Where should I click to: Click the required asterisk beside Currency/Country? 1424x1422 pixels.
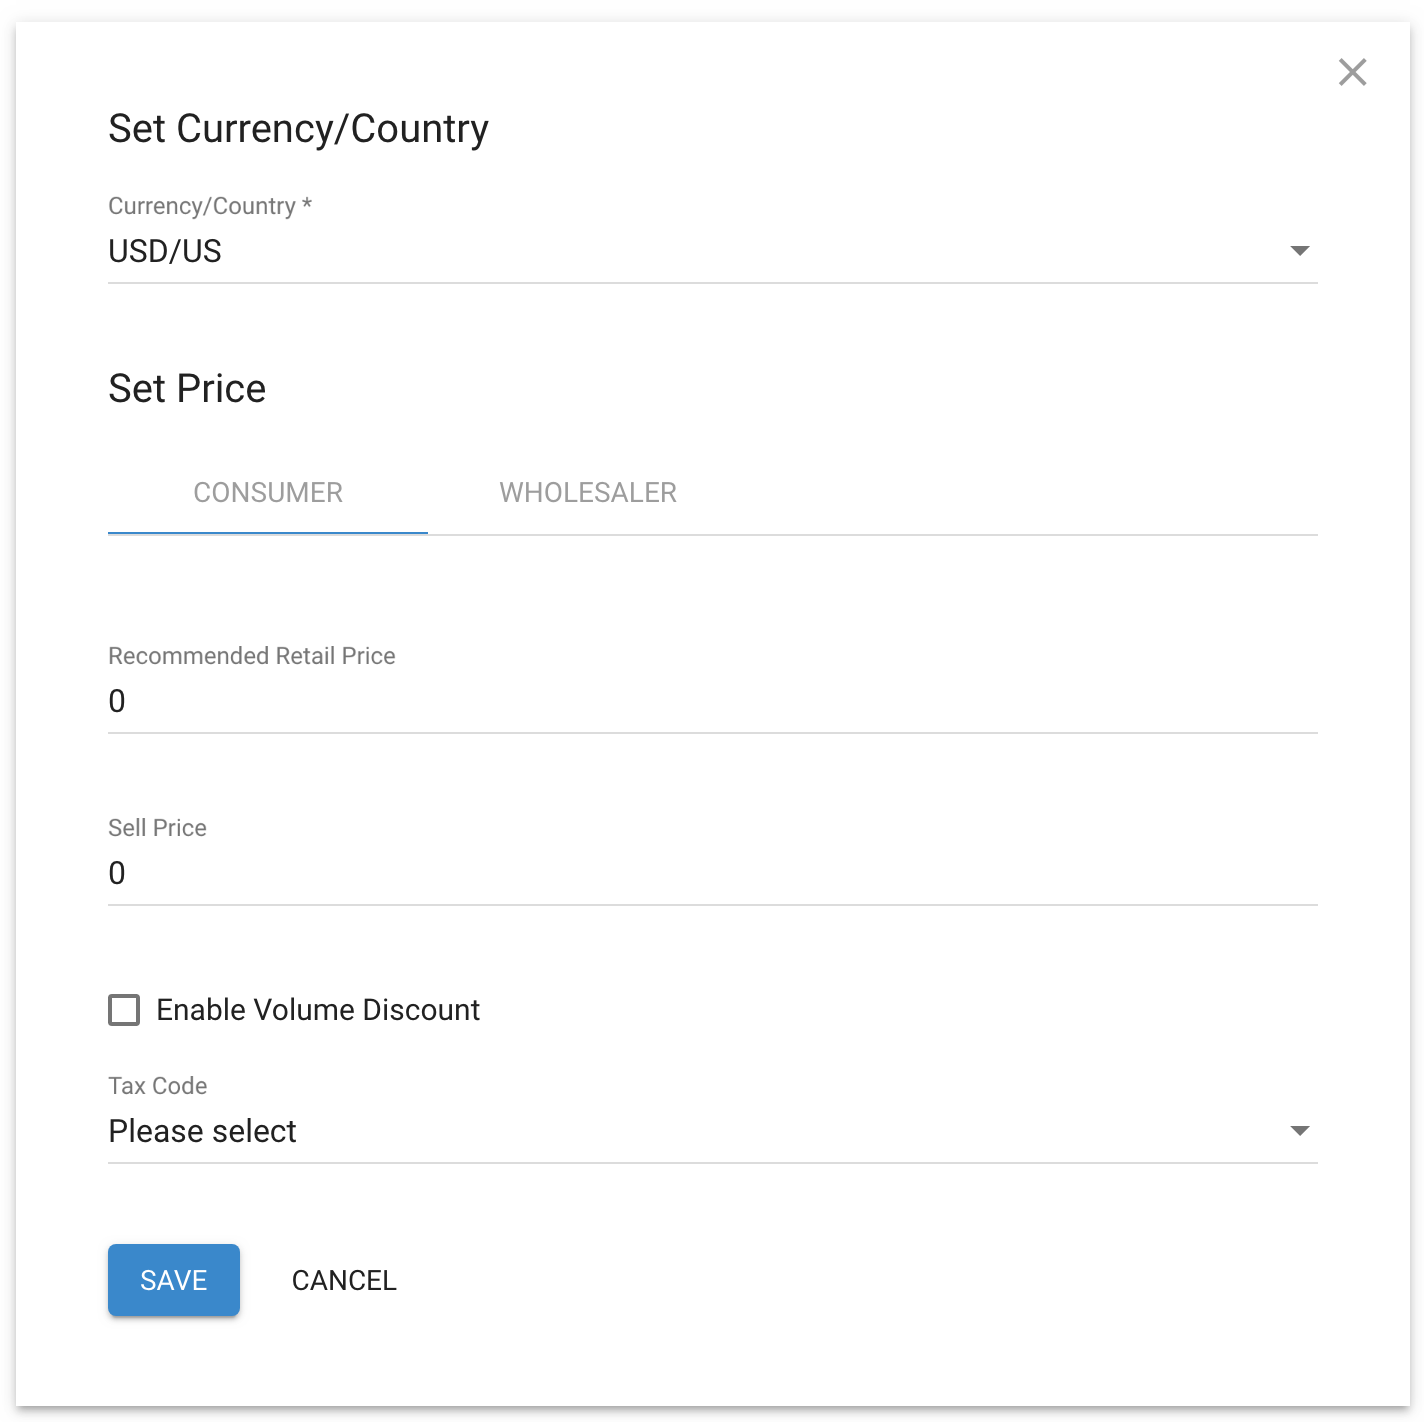307,204
